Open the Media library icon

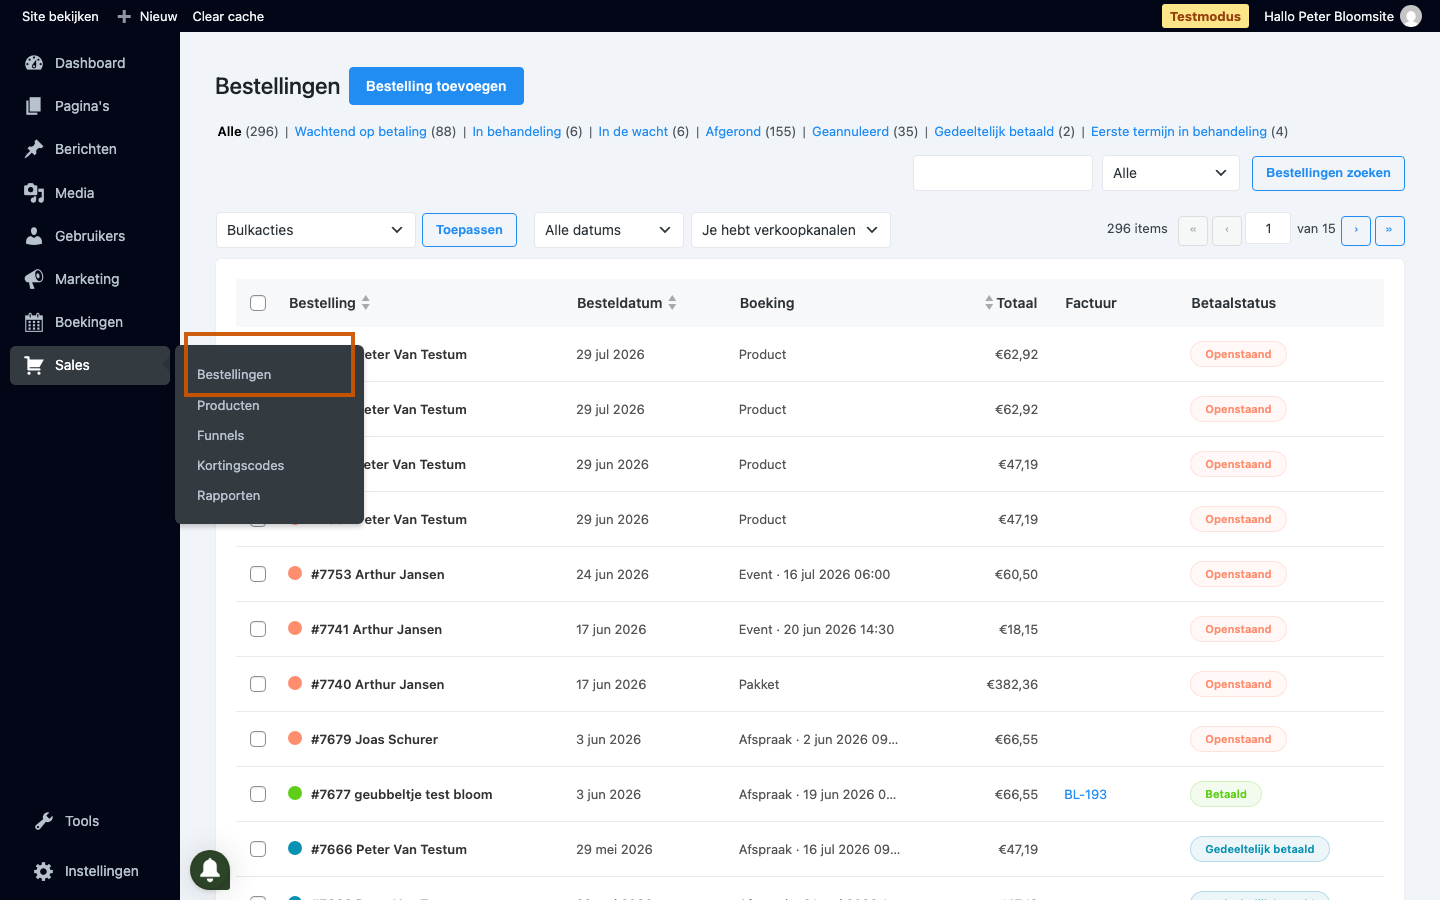tap(34, 193)
